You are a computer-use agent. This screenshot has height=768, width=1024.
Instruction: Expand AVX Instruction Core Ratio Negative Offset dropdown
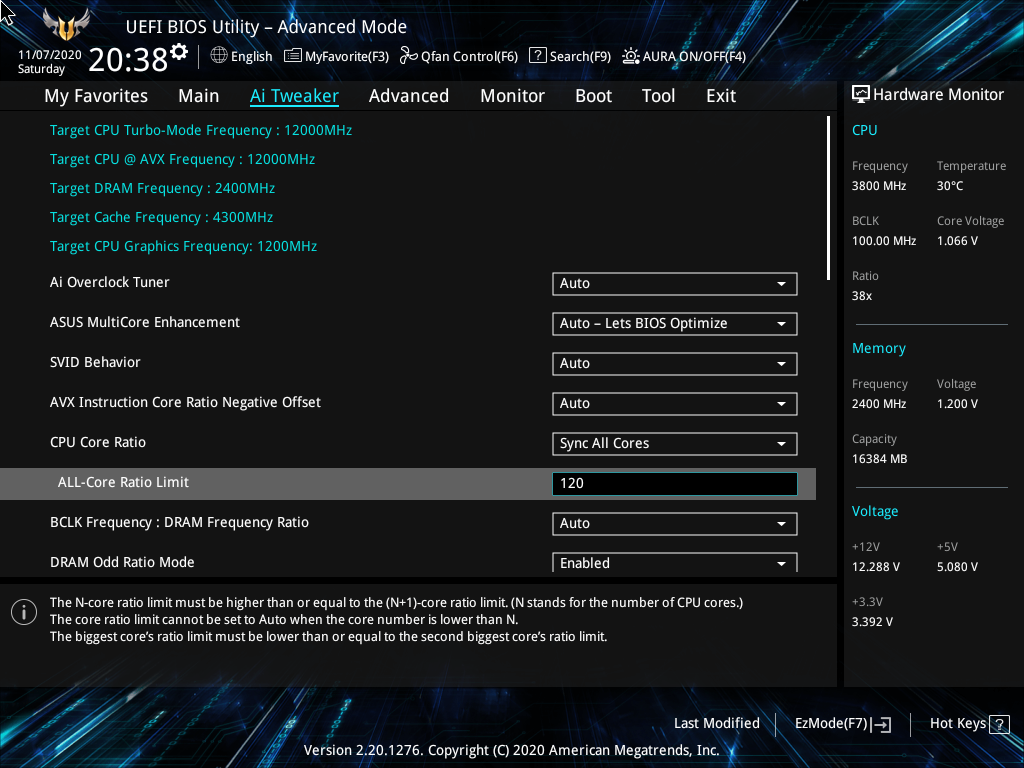point(675,404)
